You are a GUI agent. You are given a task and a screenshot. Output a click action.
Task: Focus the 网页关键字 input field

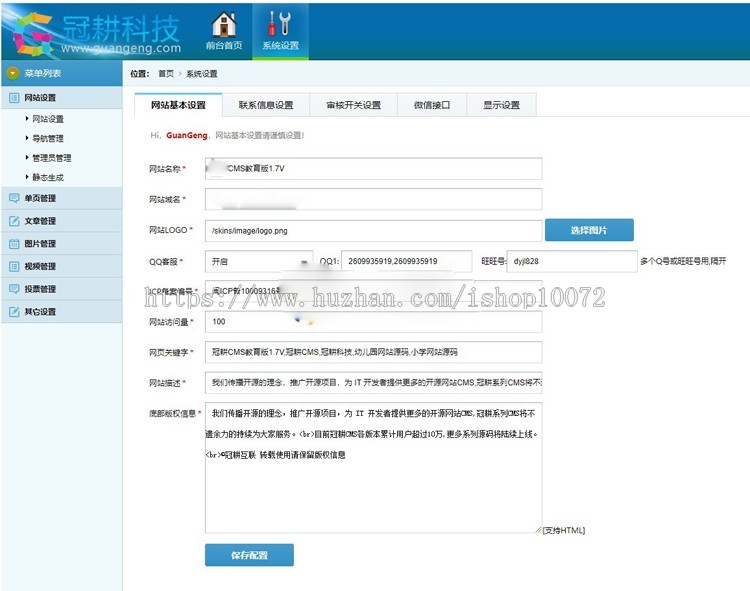pyautogui.click(x=374, y=352)
